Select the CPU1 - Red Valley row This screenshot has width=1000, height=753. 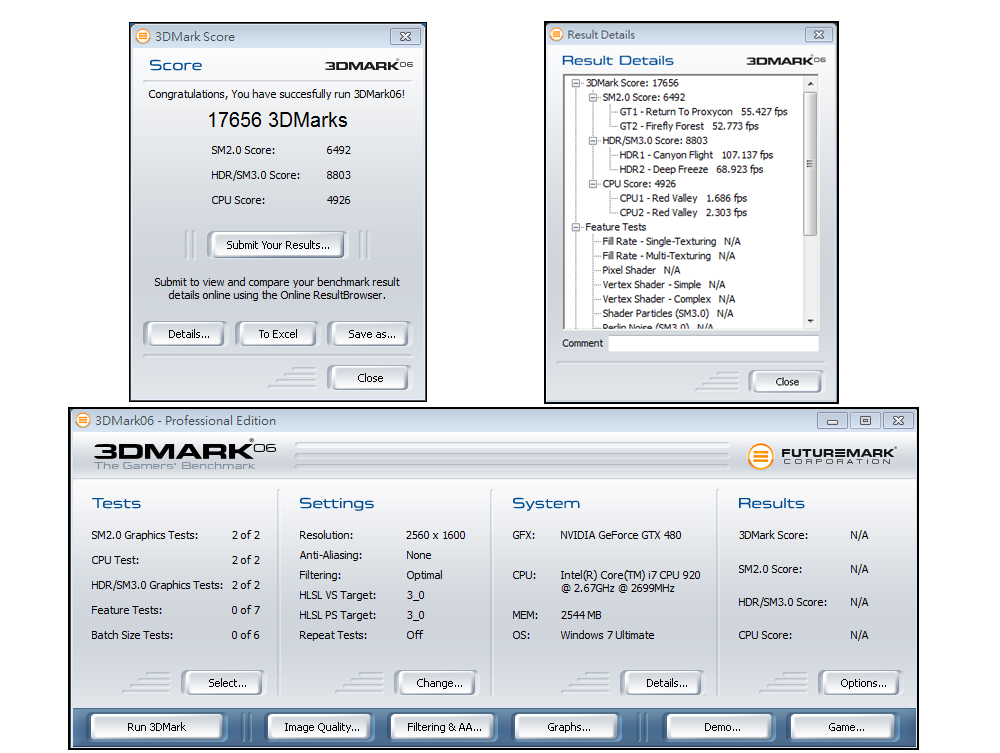[x=683, y=198]
